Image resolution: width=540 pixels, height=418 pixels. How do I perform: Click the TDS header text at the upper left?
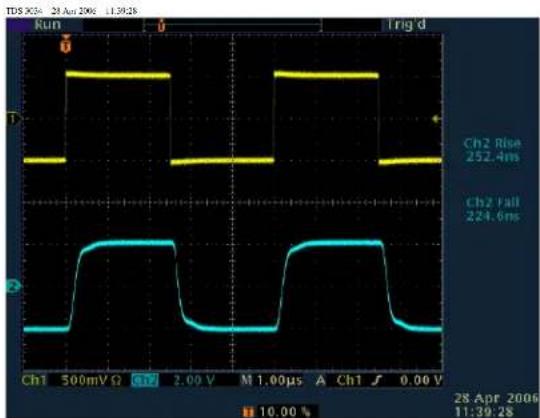pos(72,11)
